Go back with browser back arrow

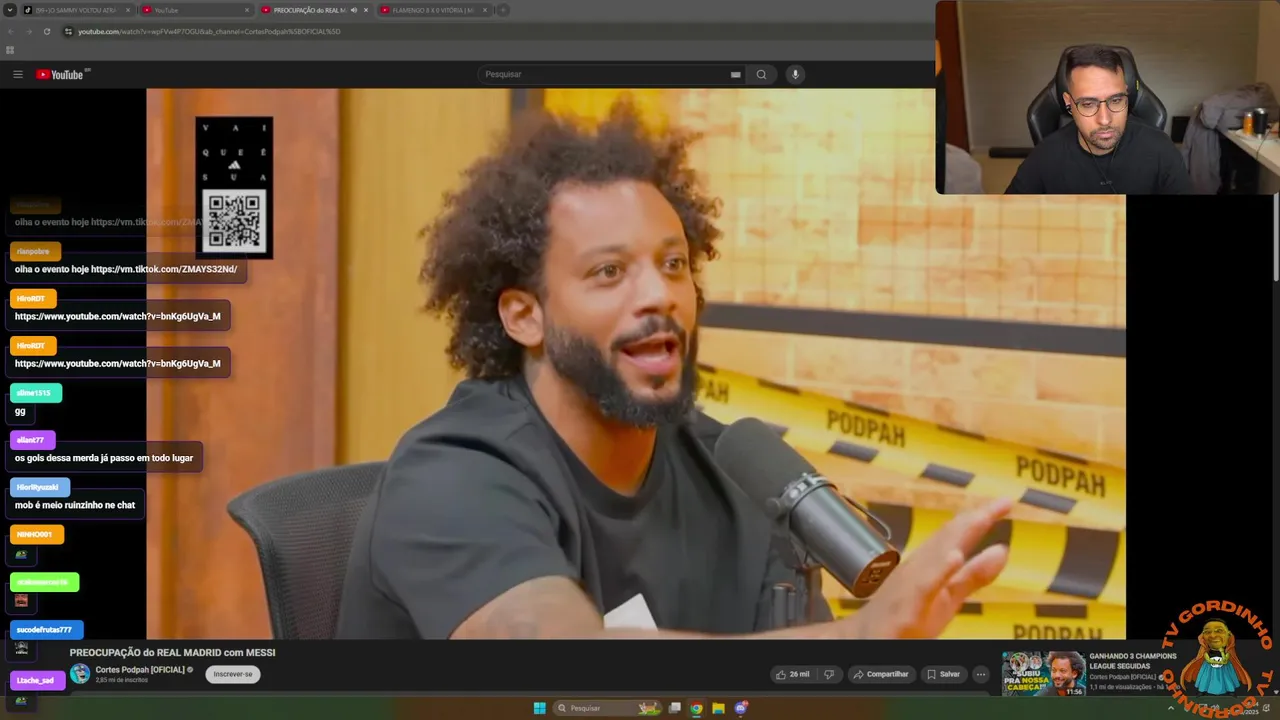pyautogui.click(x=11, y=31)
